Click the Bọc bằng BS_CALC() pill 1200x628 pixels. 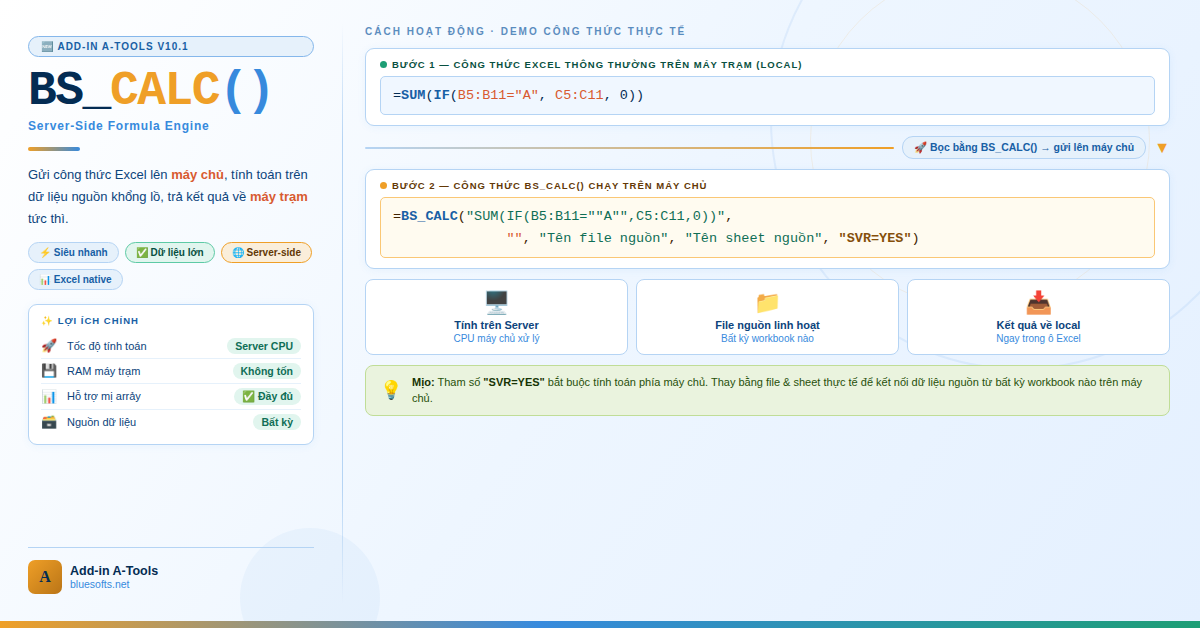pyautogui.click(x=1024, y=147)
